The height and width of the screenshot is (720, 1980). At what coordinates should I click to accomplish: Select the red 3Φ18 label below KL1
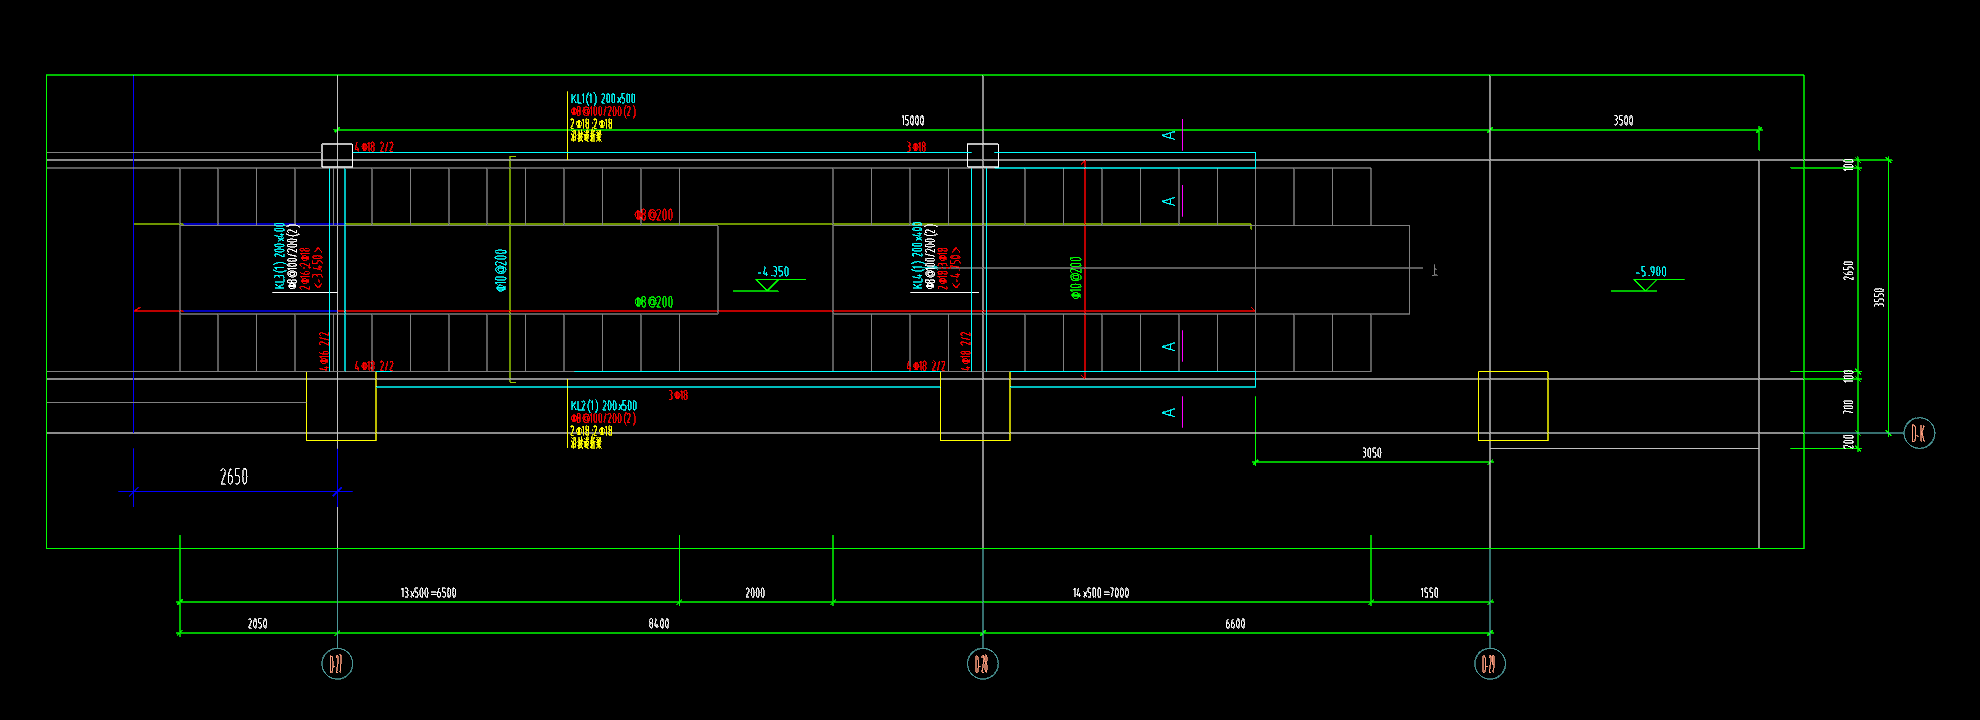[x=916, y=147]
